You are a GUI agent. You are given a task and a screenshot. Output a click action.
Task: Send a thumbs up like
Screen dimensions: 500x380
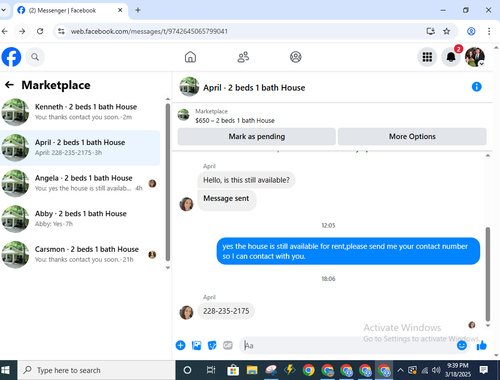tap(481, 346)
